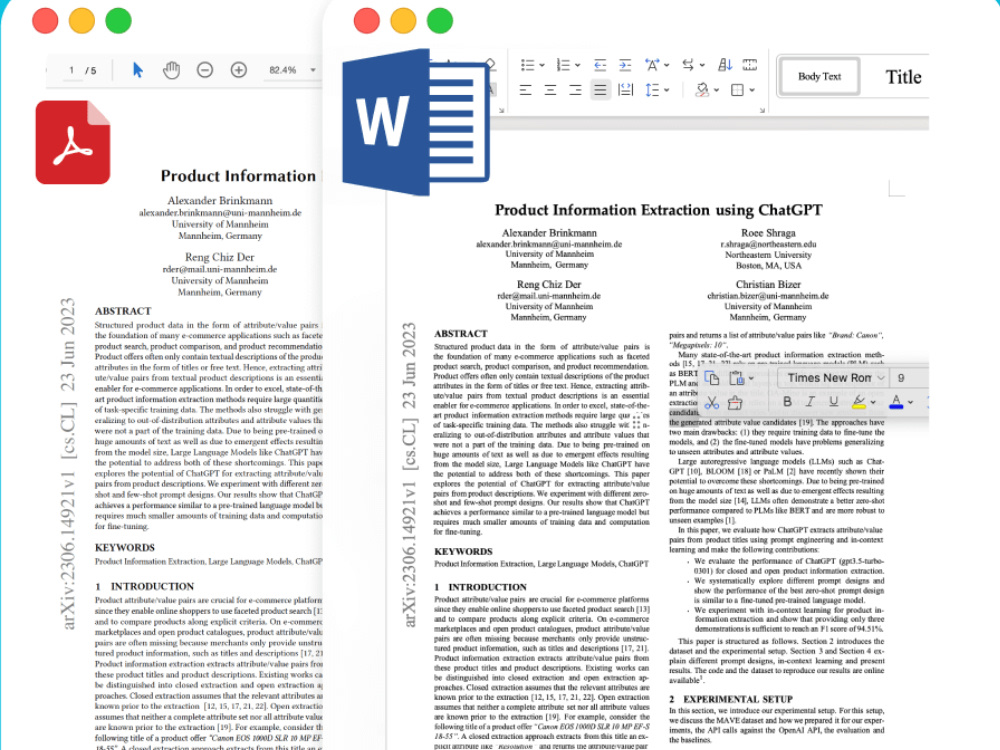1000x750 pixels.
Task: Apply blue font color
Action: click(896, 402)
